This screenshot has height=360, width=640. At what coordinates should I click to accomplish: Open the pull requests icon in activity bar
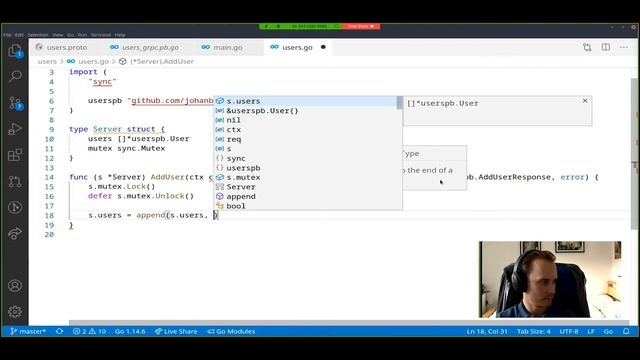(x=15, y=181)
